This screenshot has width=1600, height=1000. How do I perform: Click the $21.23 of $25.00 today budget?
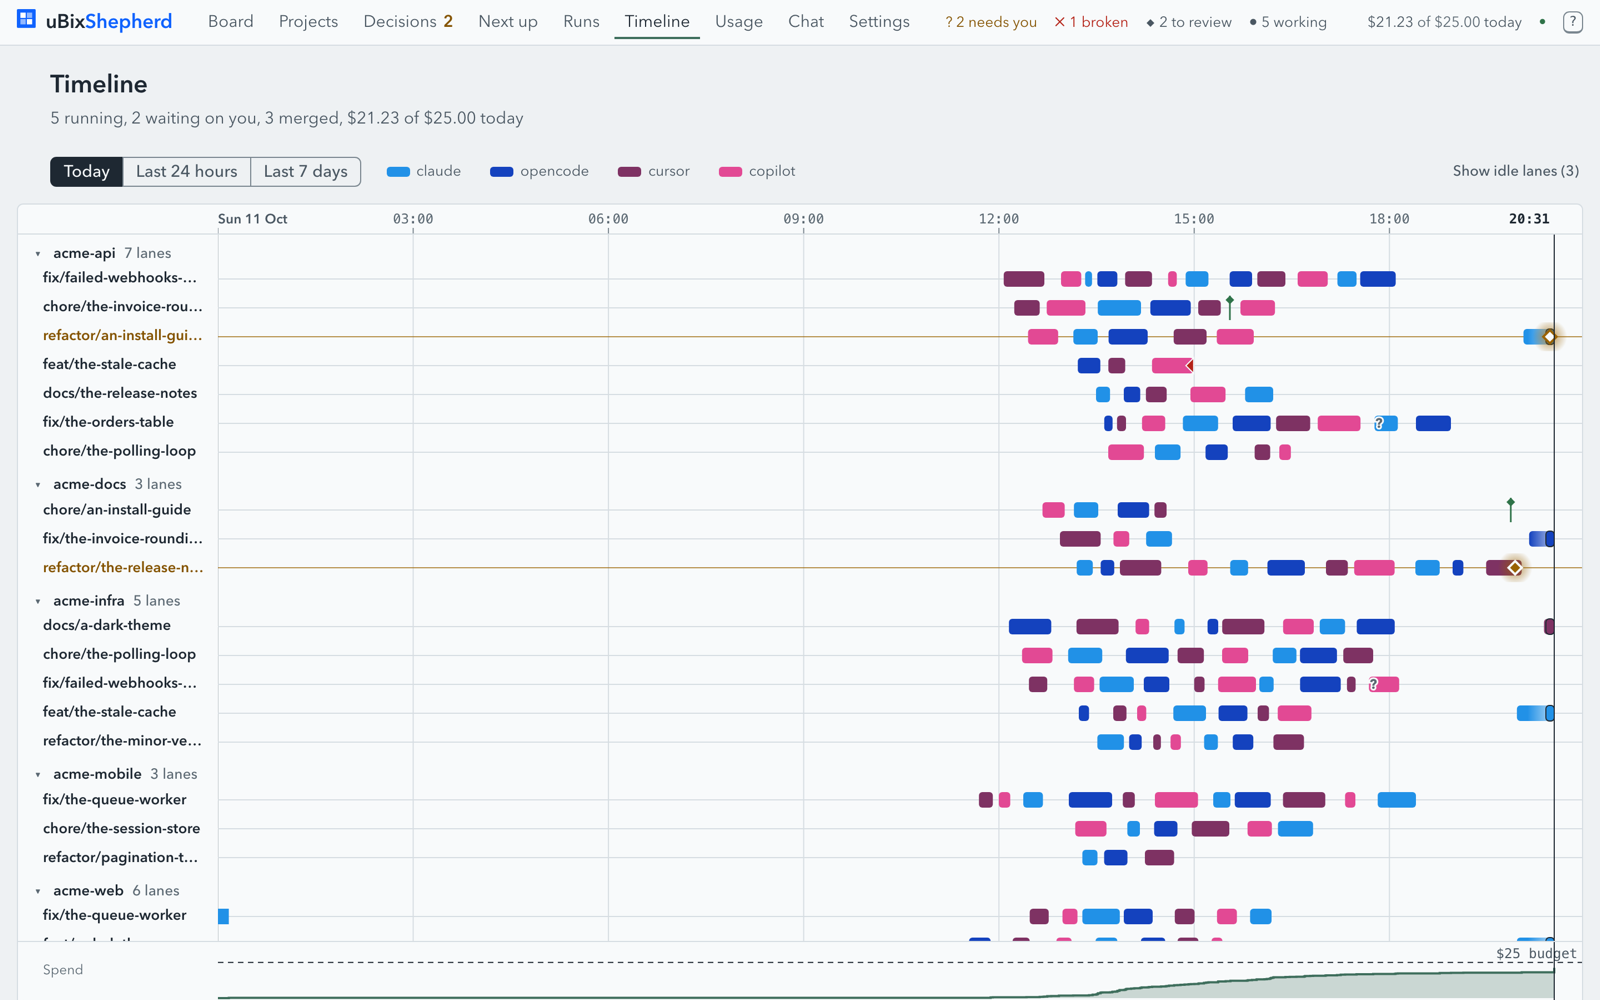pyautogui.click(x=1444, y=22)
